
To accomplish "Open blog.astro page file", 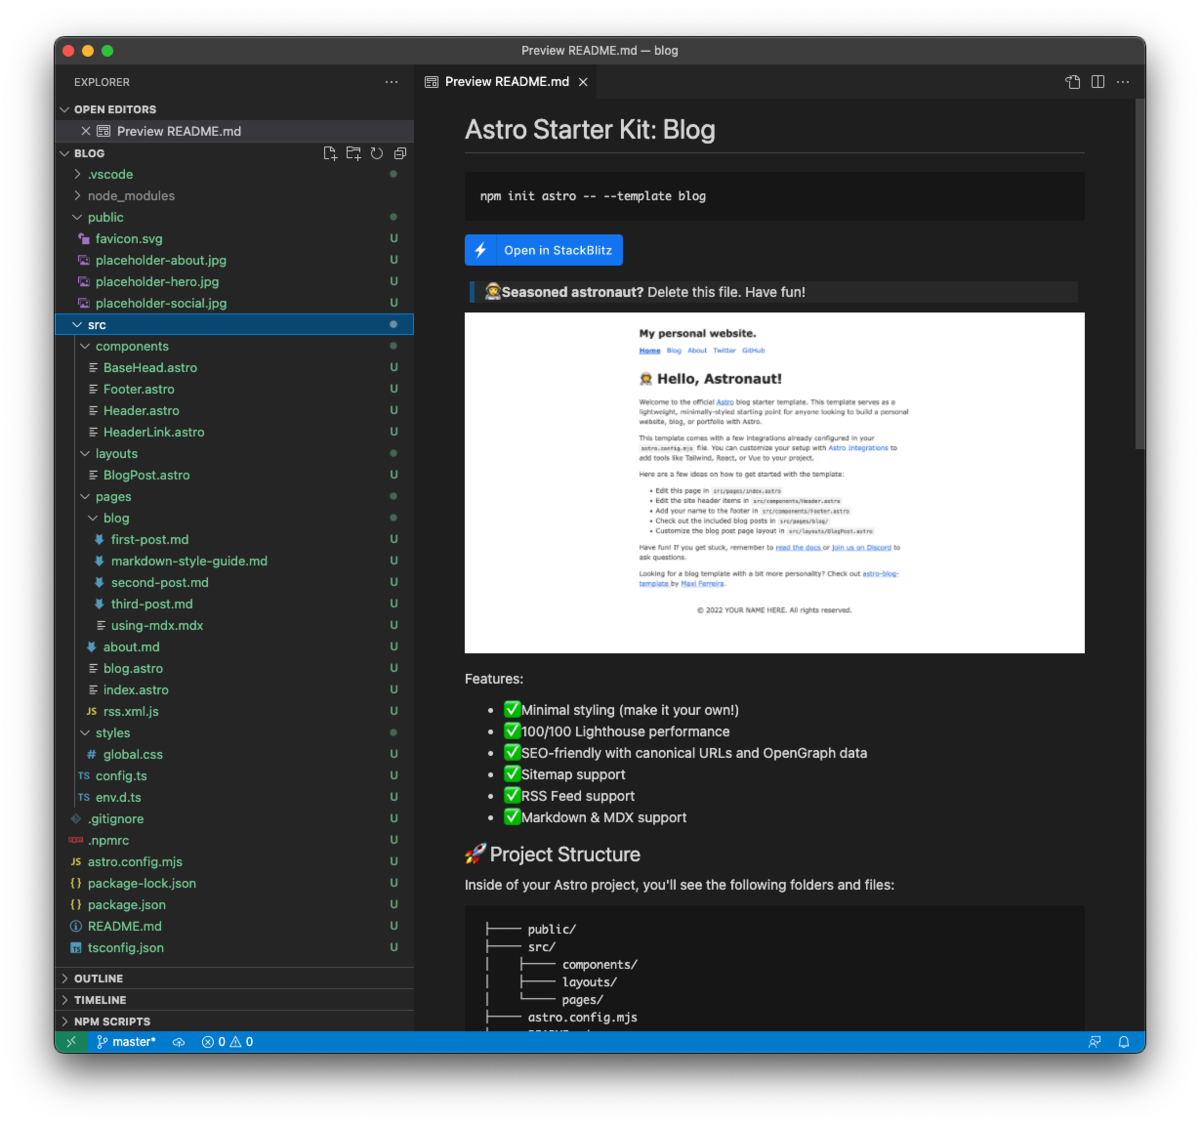I will tap(234, 669).
